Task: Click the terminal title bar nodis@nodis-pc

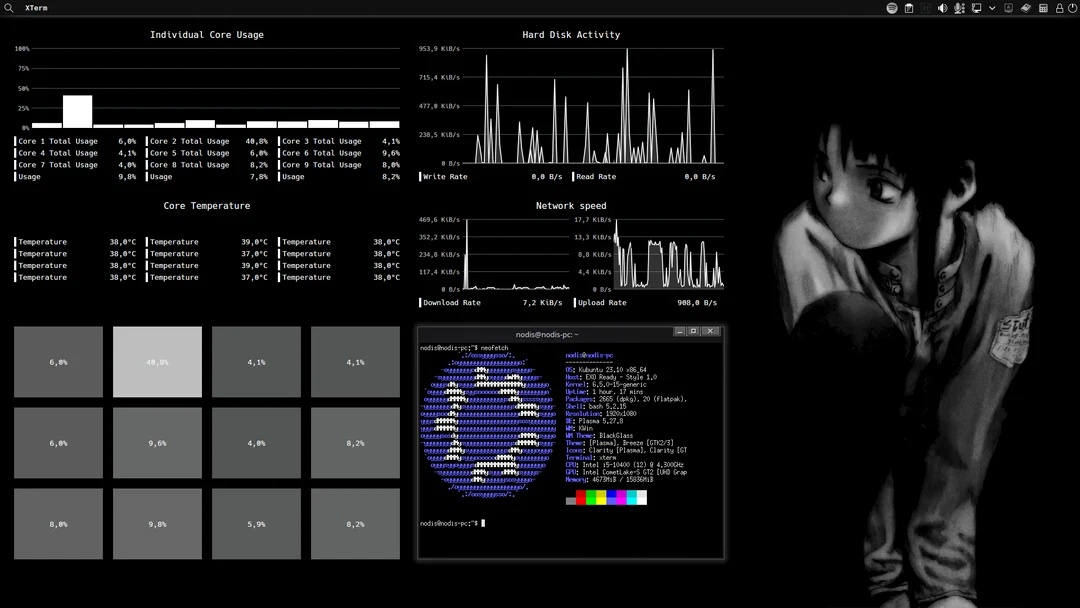Action: click(x=547, y=334)
